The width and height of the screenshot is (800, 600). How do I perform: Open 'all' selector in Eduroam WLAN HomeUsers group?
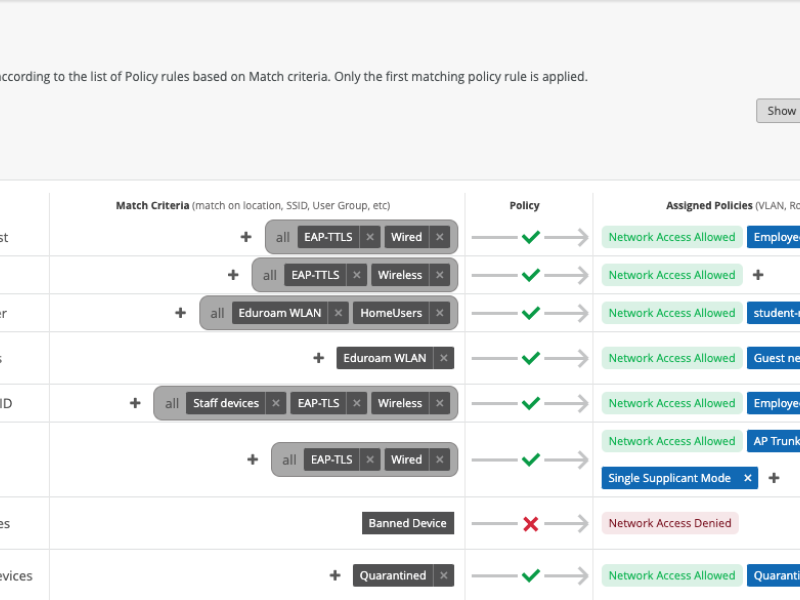217,313
